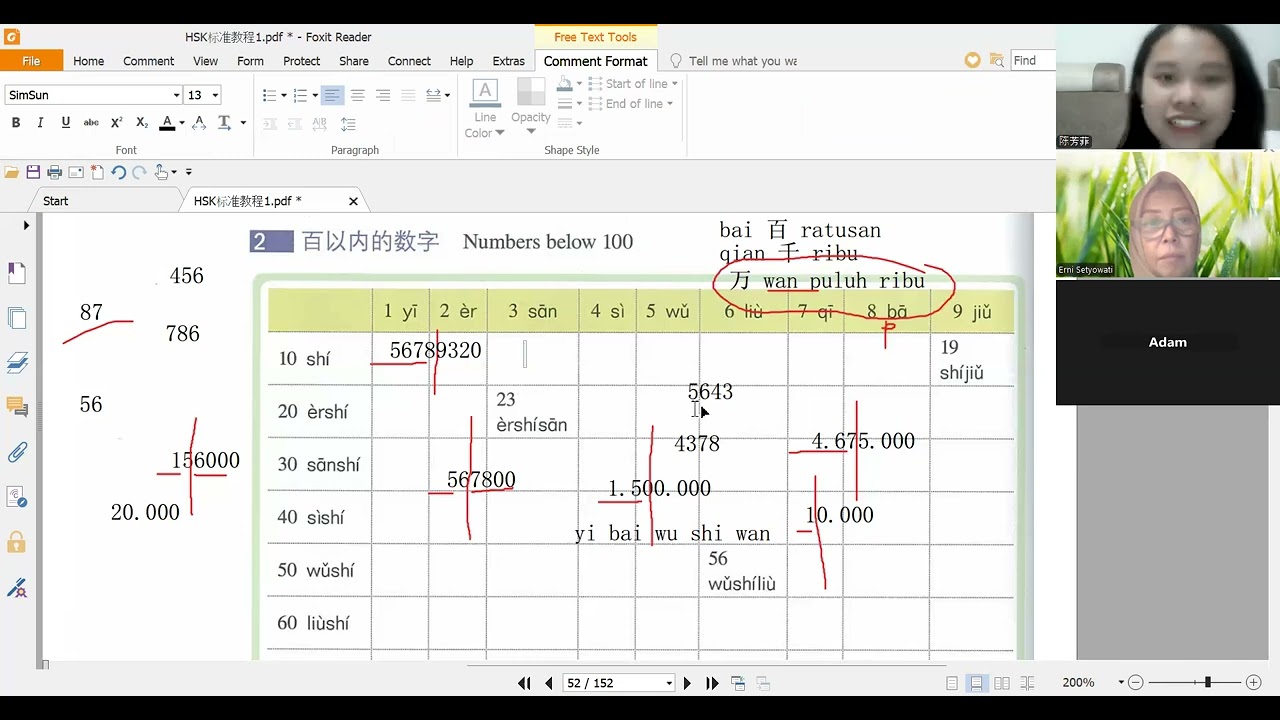The height and width of the screenshot is (720, 1280).
Task: Click the character spacing icon
Action: click(199, 123)
